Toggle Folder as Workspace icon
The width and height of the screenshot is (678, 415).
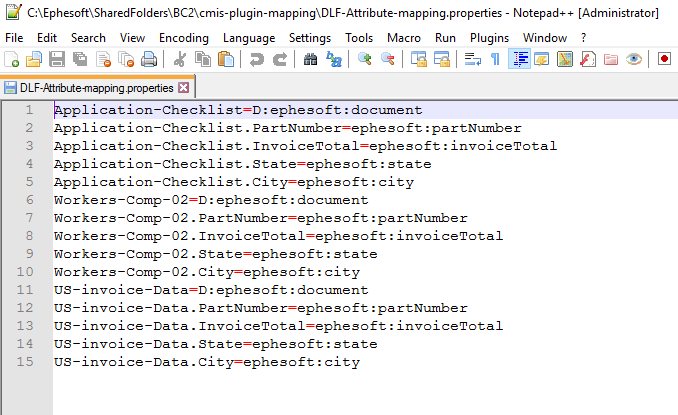pos(611,59)
